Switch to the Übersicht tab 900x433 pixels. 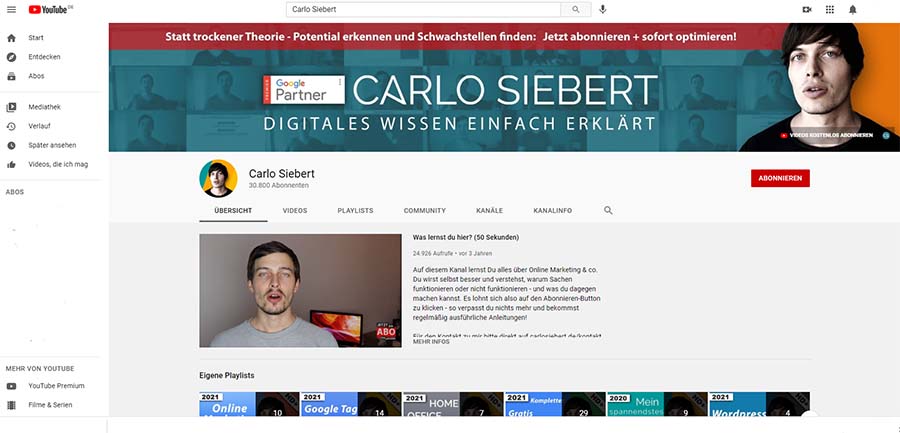pos(233,211)
